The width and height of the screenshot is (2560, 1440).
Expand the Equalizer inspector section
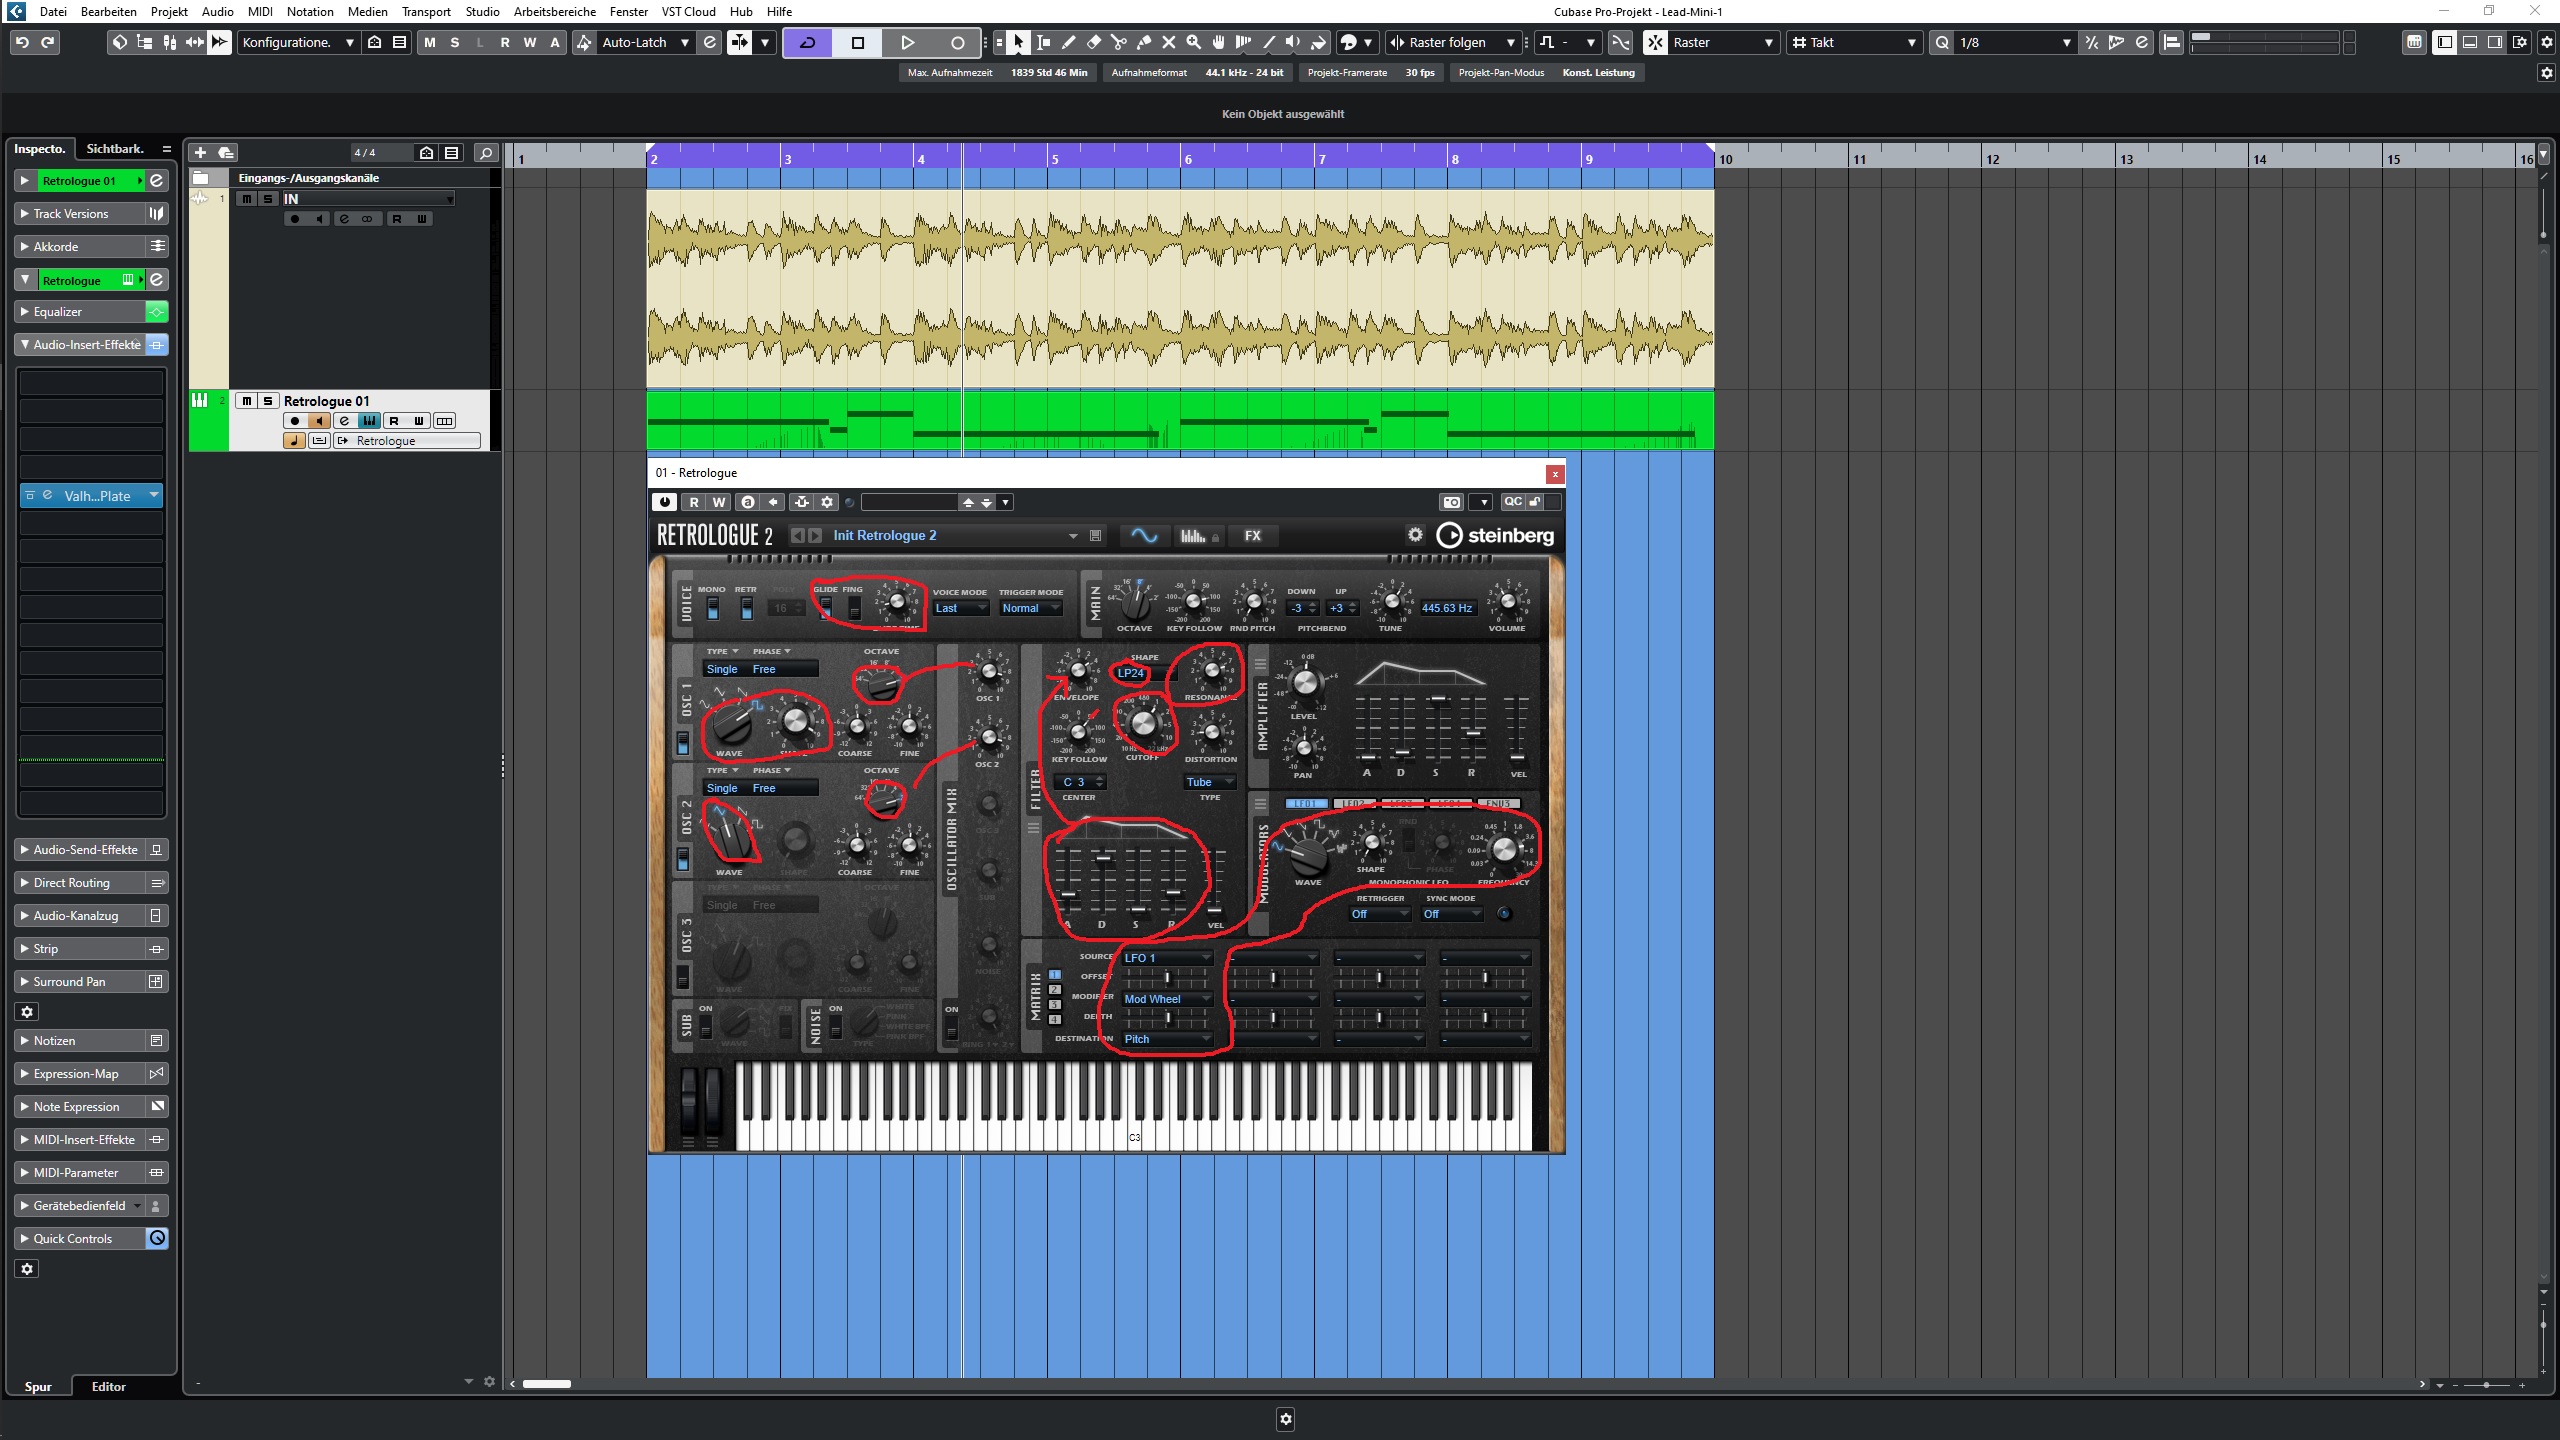tap(58, 312)
